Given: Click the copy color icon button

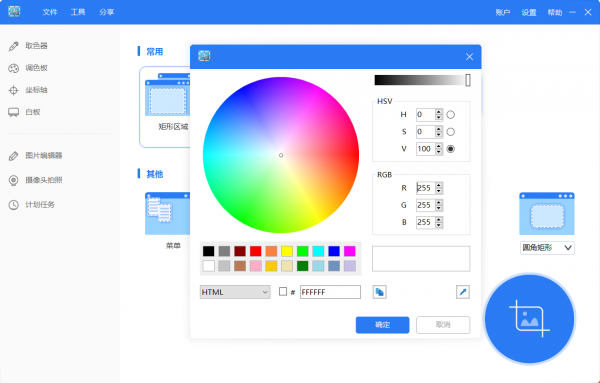Looking at the screenshot, I should (x=379, y=292).
